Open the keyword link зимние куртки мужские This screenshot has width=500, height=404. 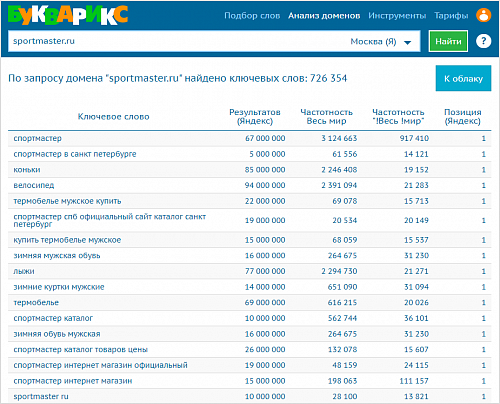tap(59, 287)
